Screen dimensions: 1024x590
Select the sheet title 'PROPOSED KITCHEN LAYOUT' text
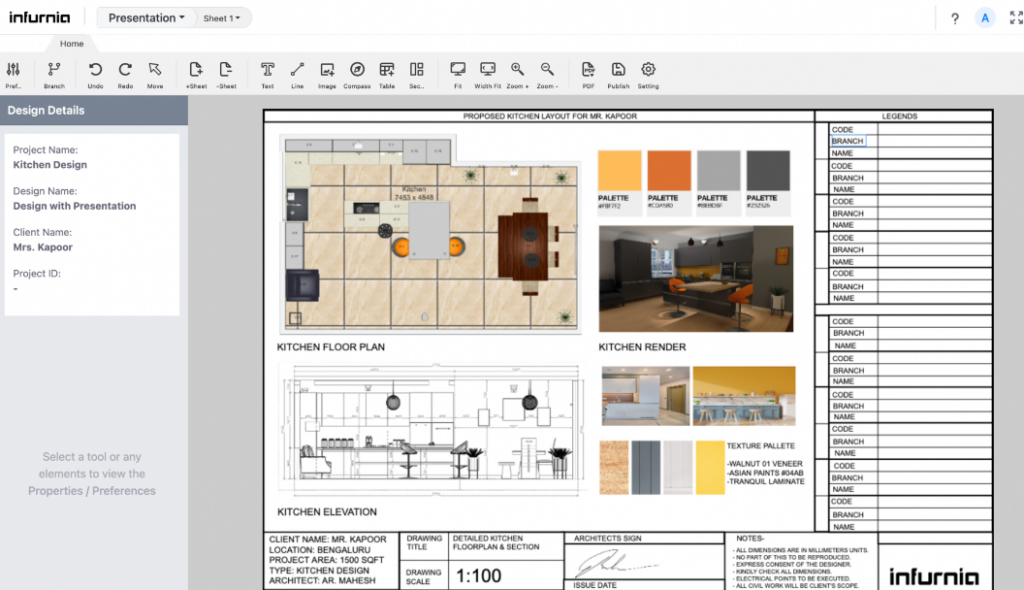coord(550,116)
